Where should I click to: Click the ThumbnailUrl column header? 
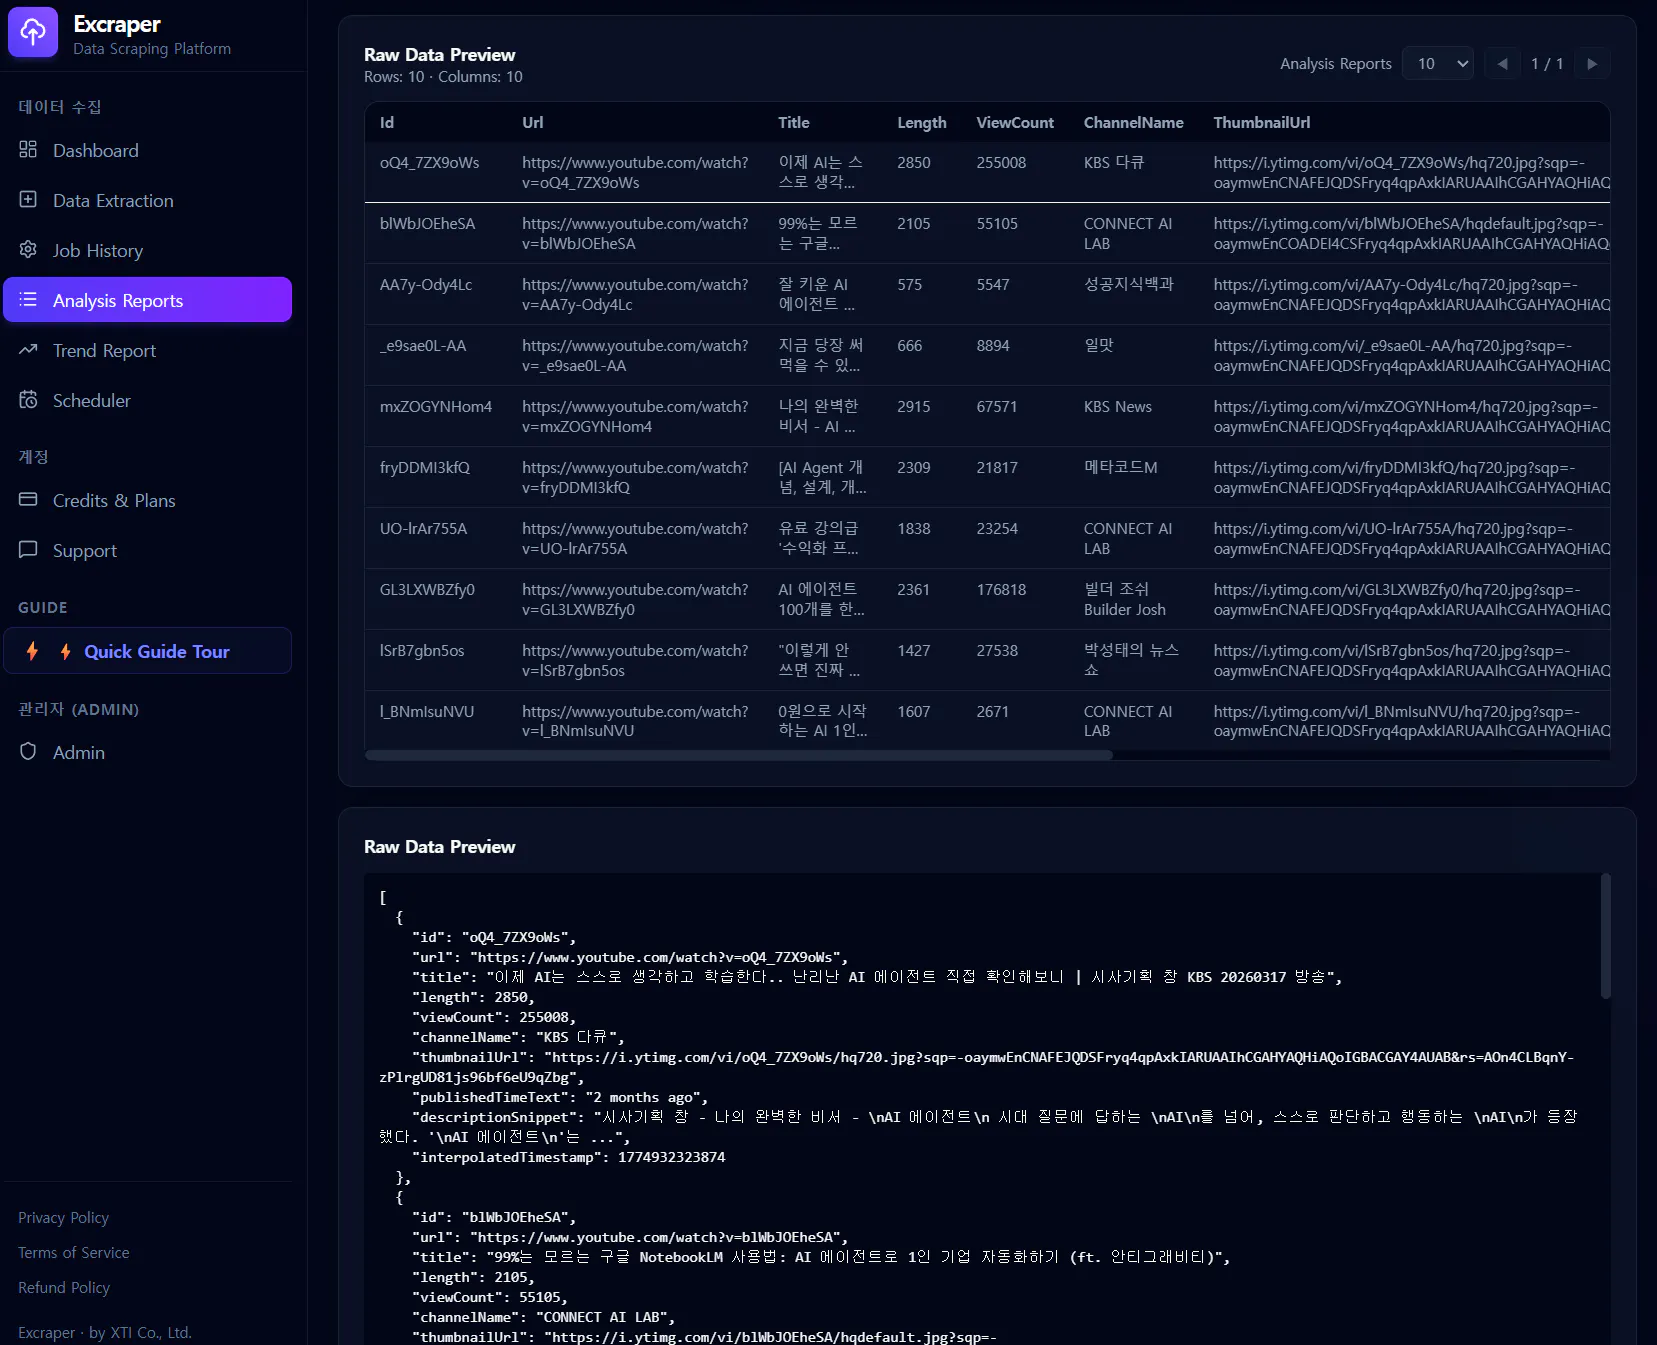pyautogui.click(x=1262, y=122)
